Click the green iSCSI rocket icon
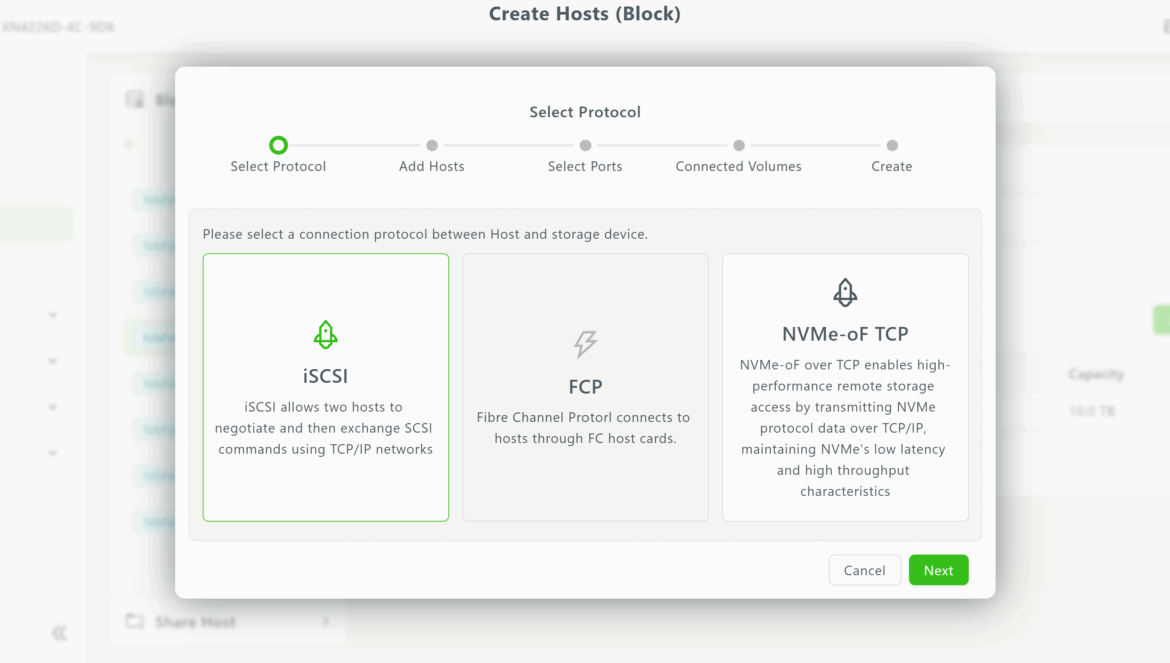Viewport: 1170px width, 663px height. click(x=325, y=335)
